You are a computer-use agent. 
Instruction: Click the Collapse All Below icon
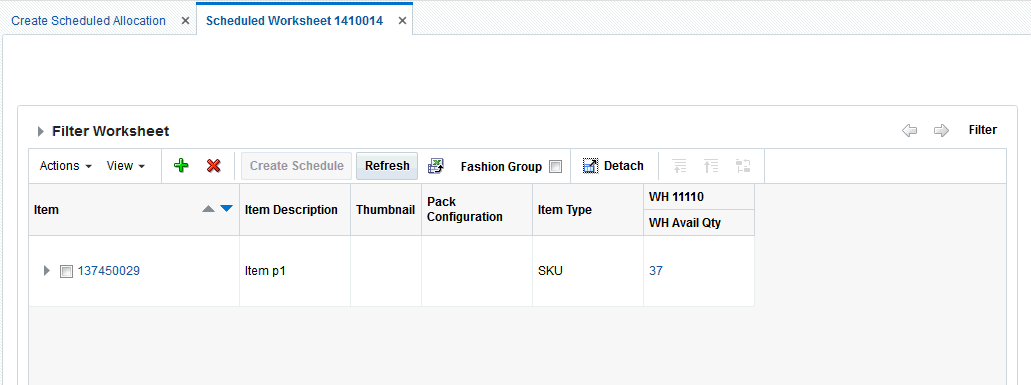711,166
